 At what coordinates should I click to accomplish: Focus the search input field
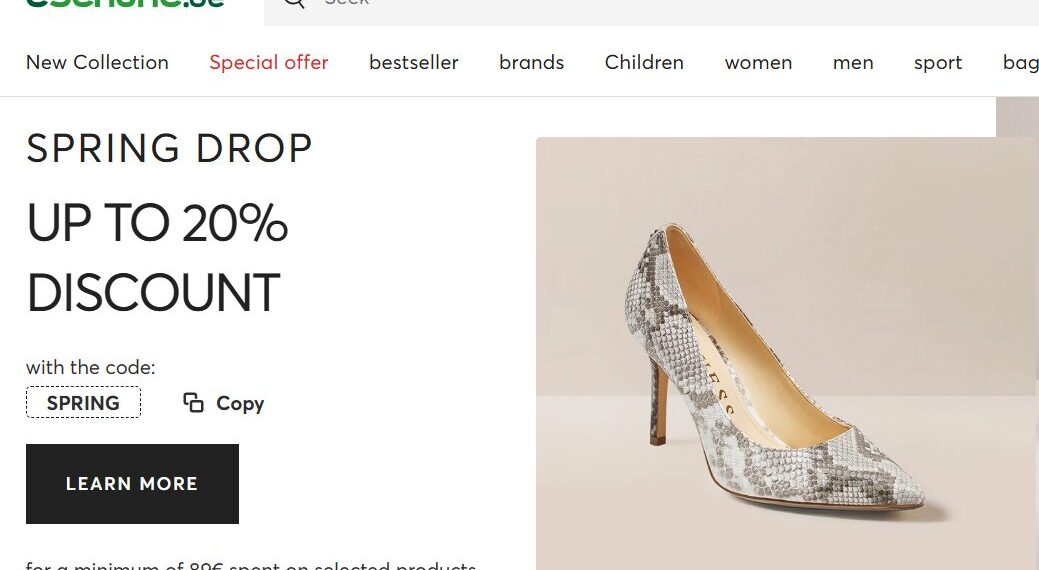pos(663,7)
